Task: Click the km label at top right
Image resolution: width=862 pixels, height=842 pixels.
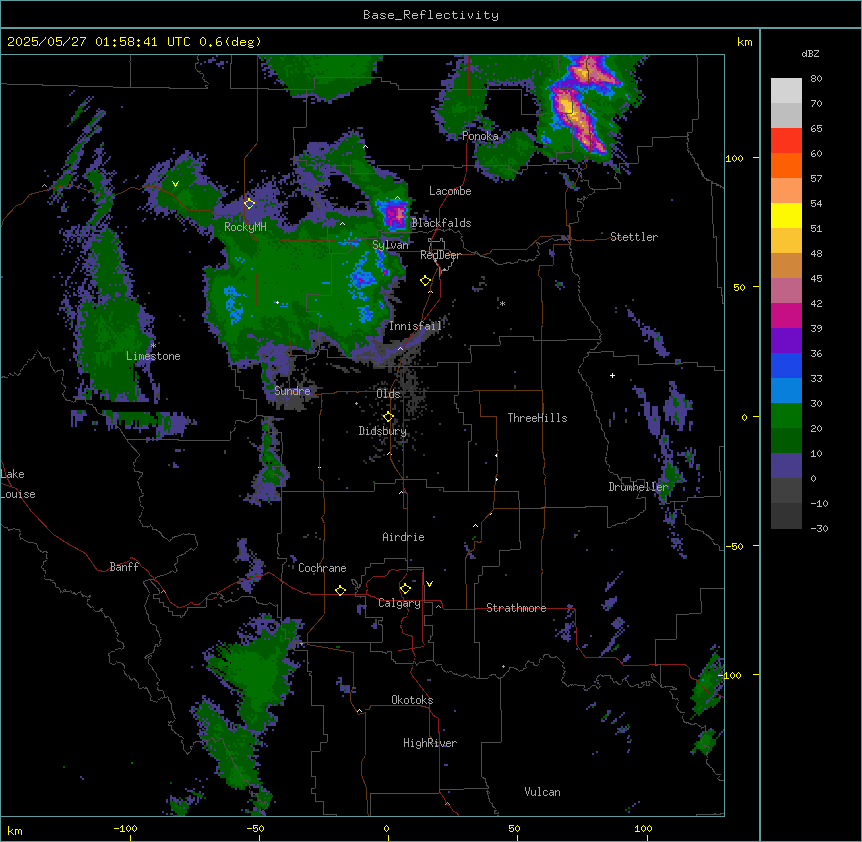Action: [745, 42]
